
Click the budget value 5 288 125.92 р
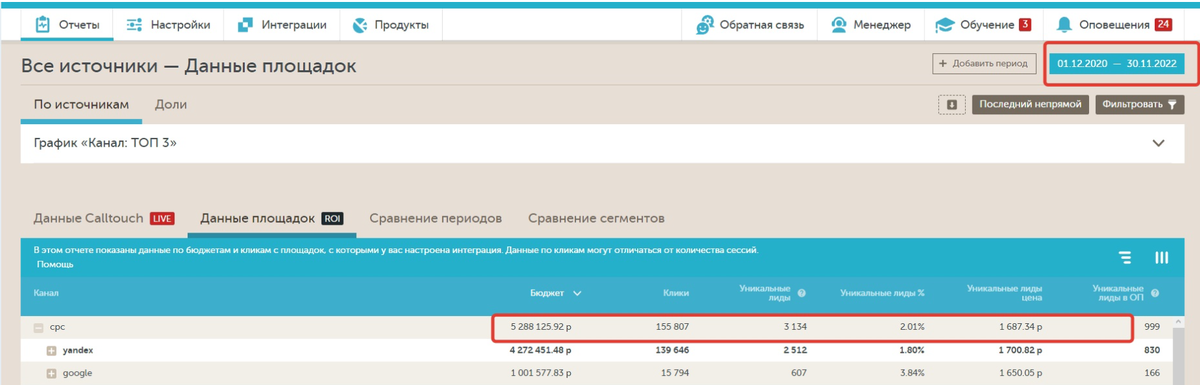[x=541, y=327]
